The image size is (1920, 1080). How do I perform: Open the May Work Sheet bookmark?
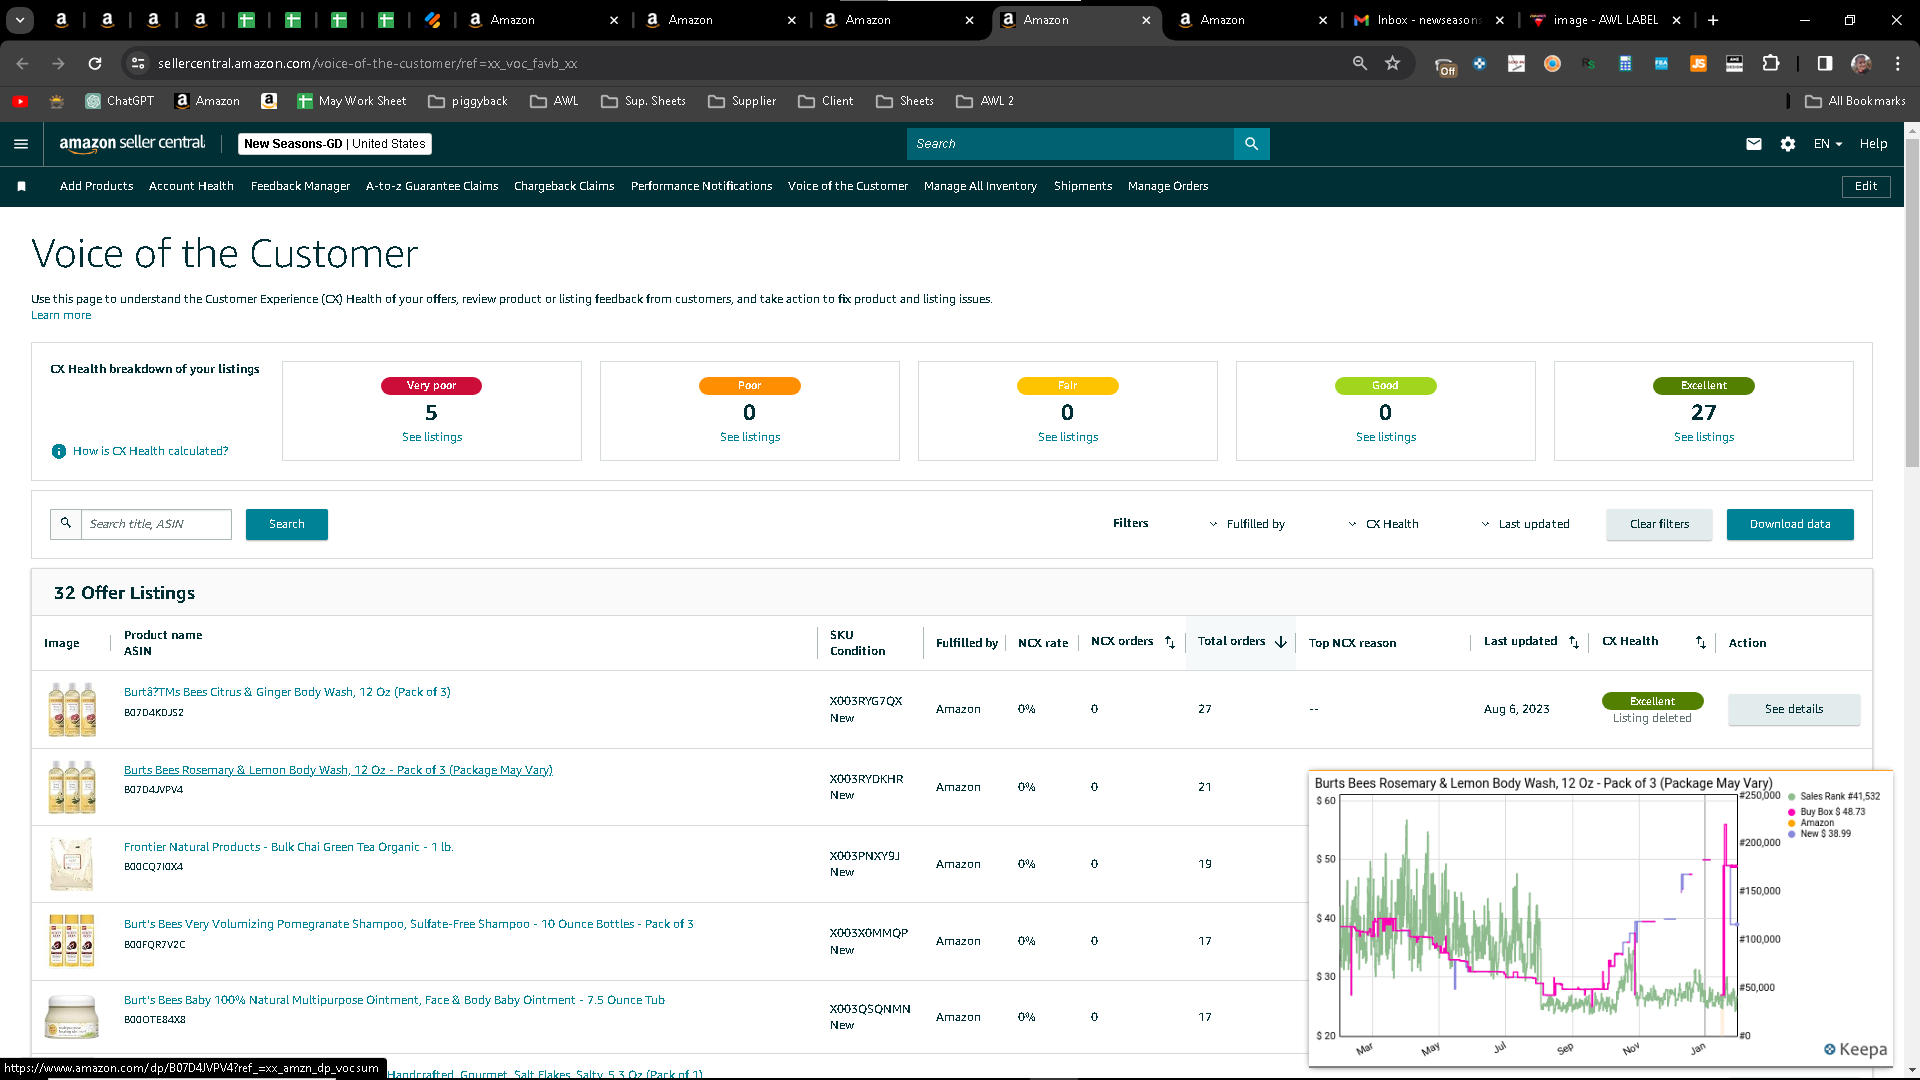352,101
